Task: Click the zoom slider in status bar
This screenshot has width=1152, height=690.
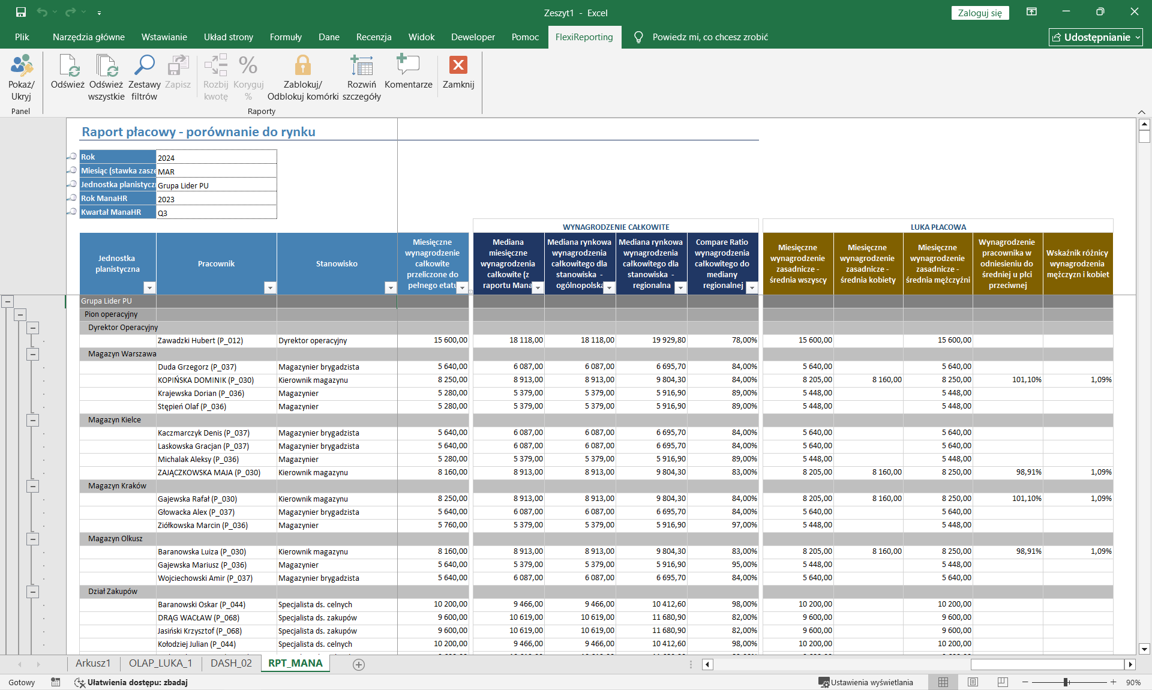Action: point(1067,682)
